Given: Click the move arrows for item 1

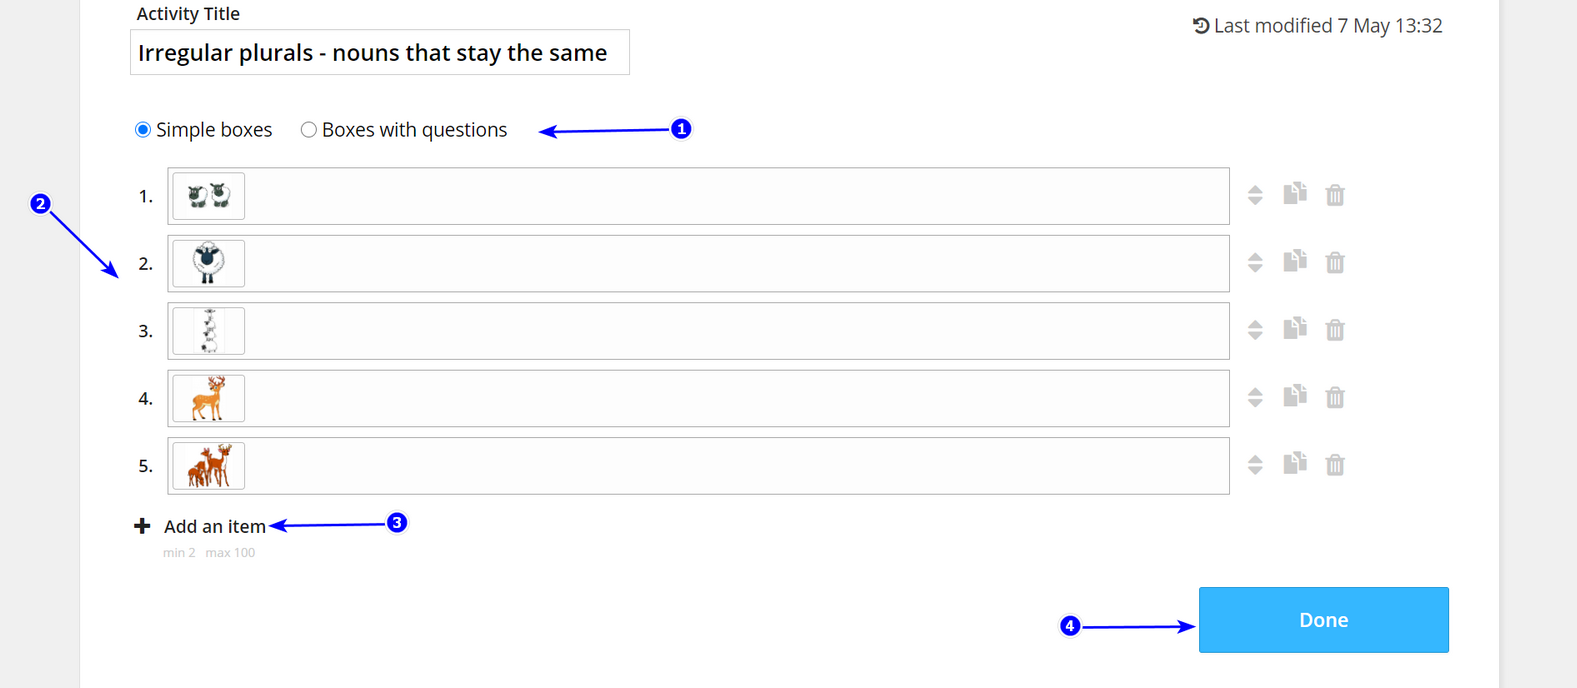Looking at the screenshot, I should pos(1256,195).
